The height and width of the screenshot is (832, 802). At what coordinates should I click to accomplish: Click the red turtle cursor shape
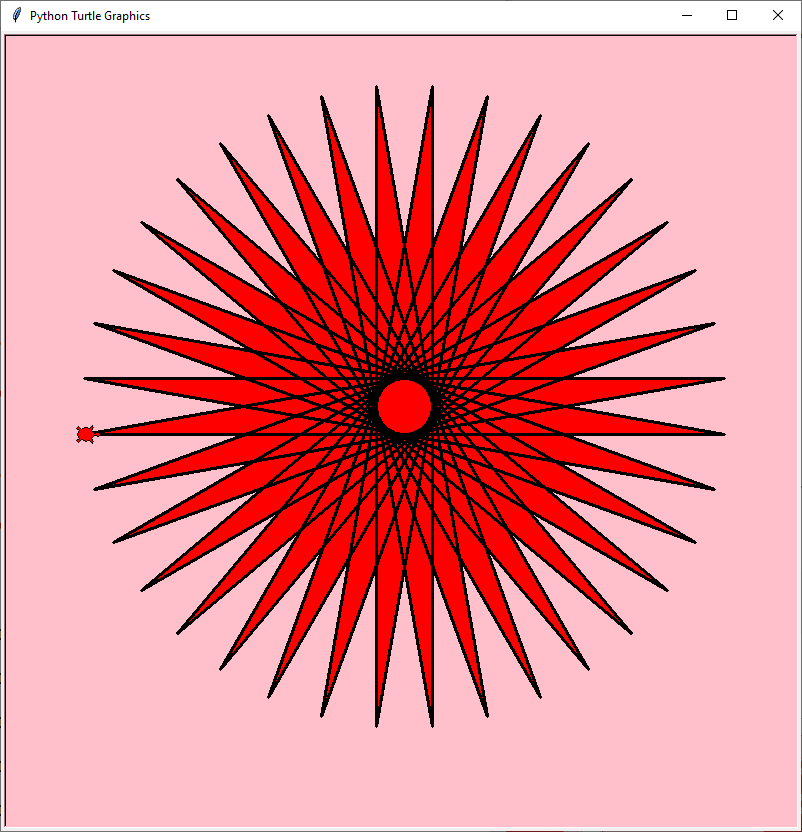coord(86,434)
